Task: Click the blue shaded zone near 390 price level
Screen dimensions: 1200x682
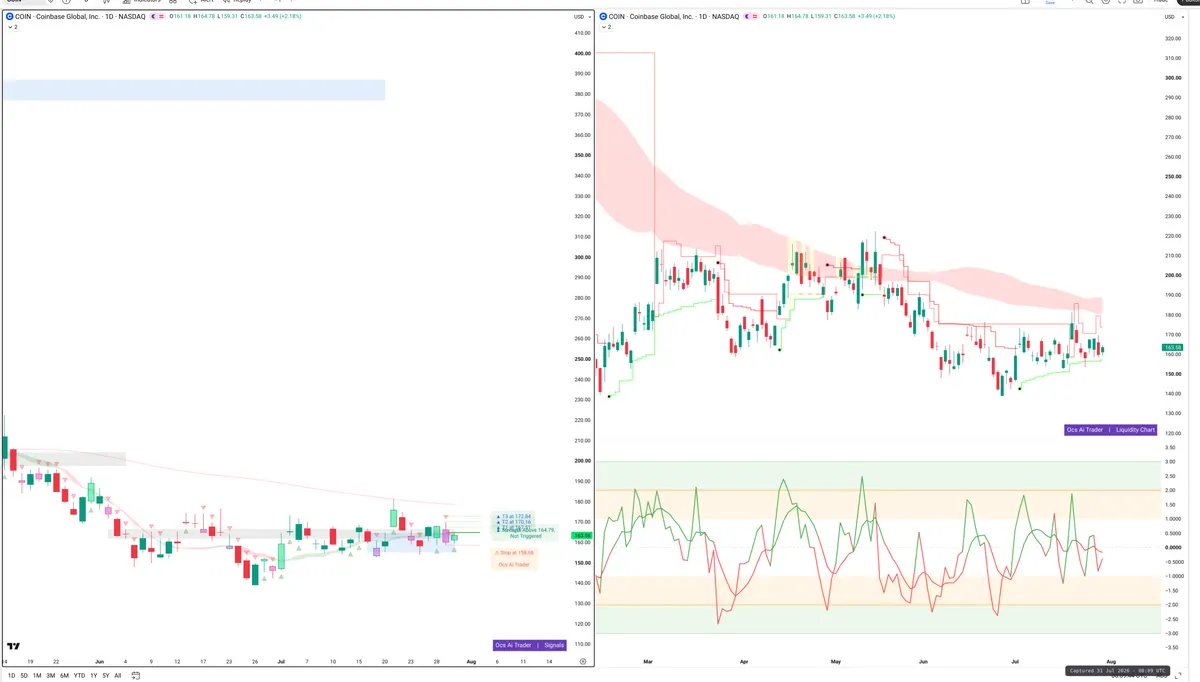Action: coord(193,90)
